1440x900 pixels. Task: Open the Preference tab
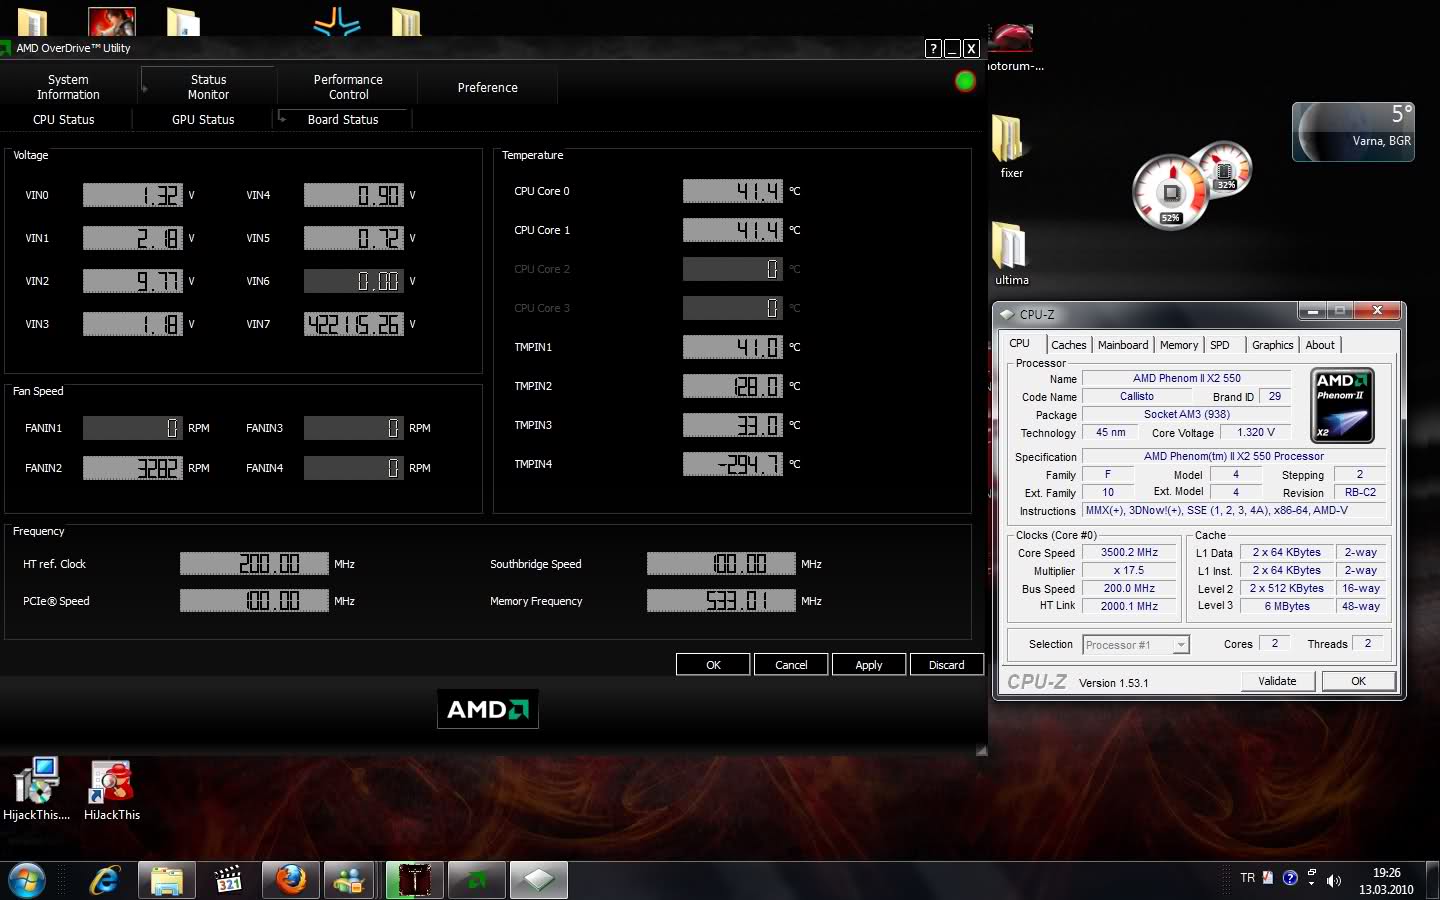click(x=487, y=87)
